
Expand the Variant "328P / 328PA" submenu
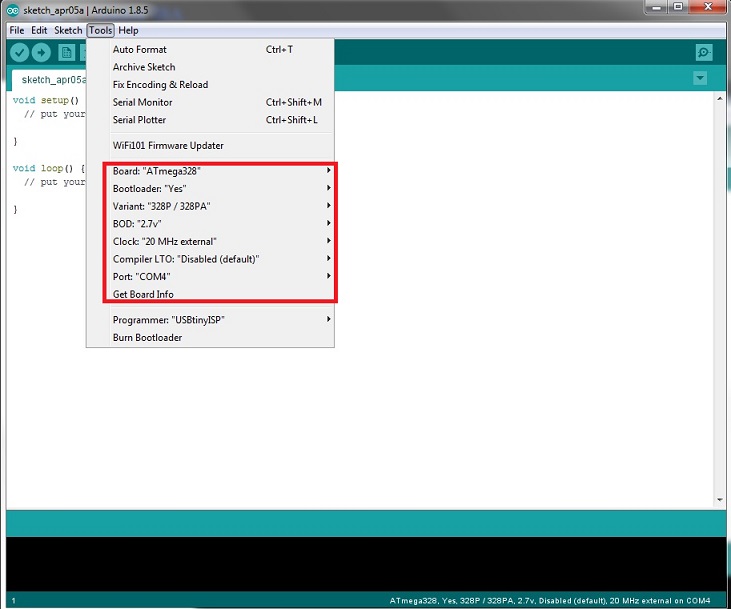(210, 207)
